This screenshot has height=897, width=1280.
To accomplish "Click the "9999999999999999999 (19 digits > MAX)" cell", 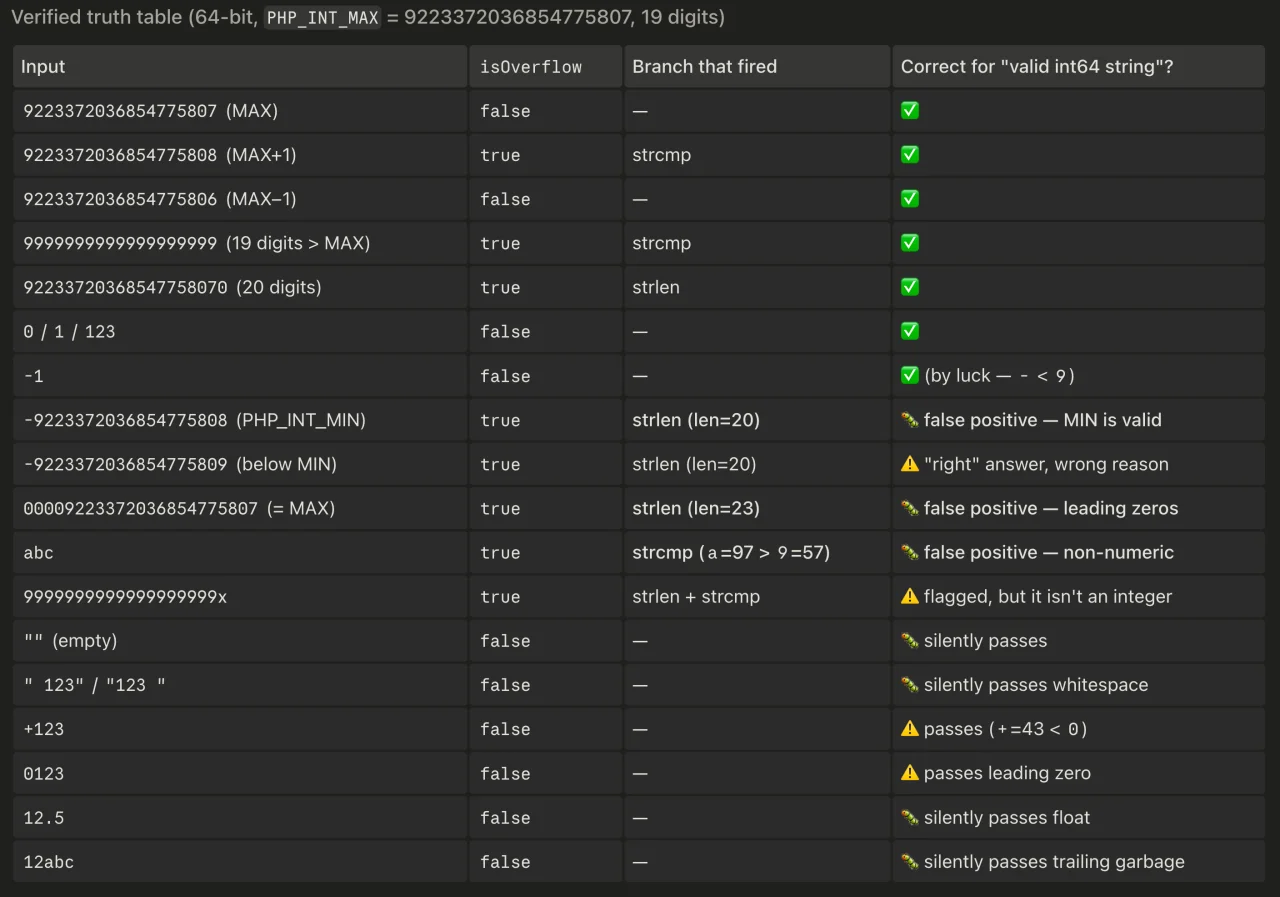I will (x=240, y=243).
